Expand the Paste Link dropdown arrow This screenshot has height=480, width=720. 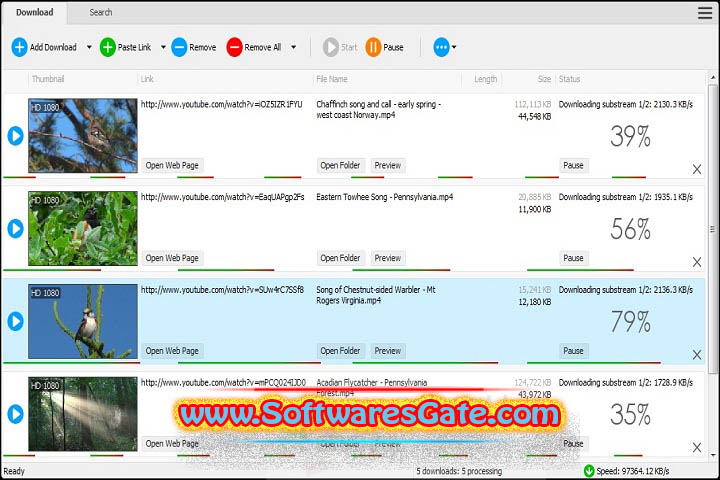(x=163, y=47)
